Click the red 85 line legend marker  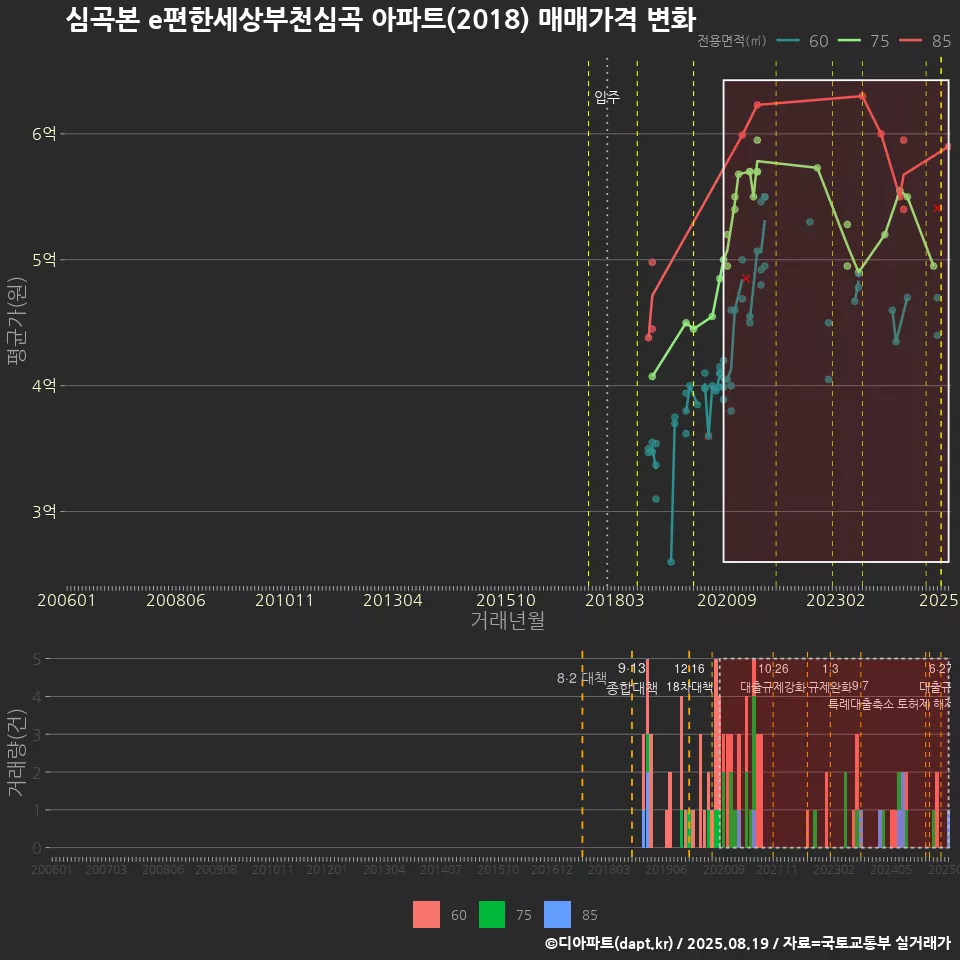pyautogui.click(x=912, y=41)
